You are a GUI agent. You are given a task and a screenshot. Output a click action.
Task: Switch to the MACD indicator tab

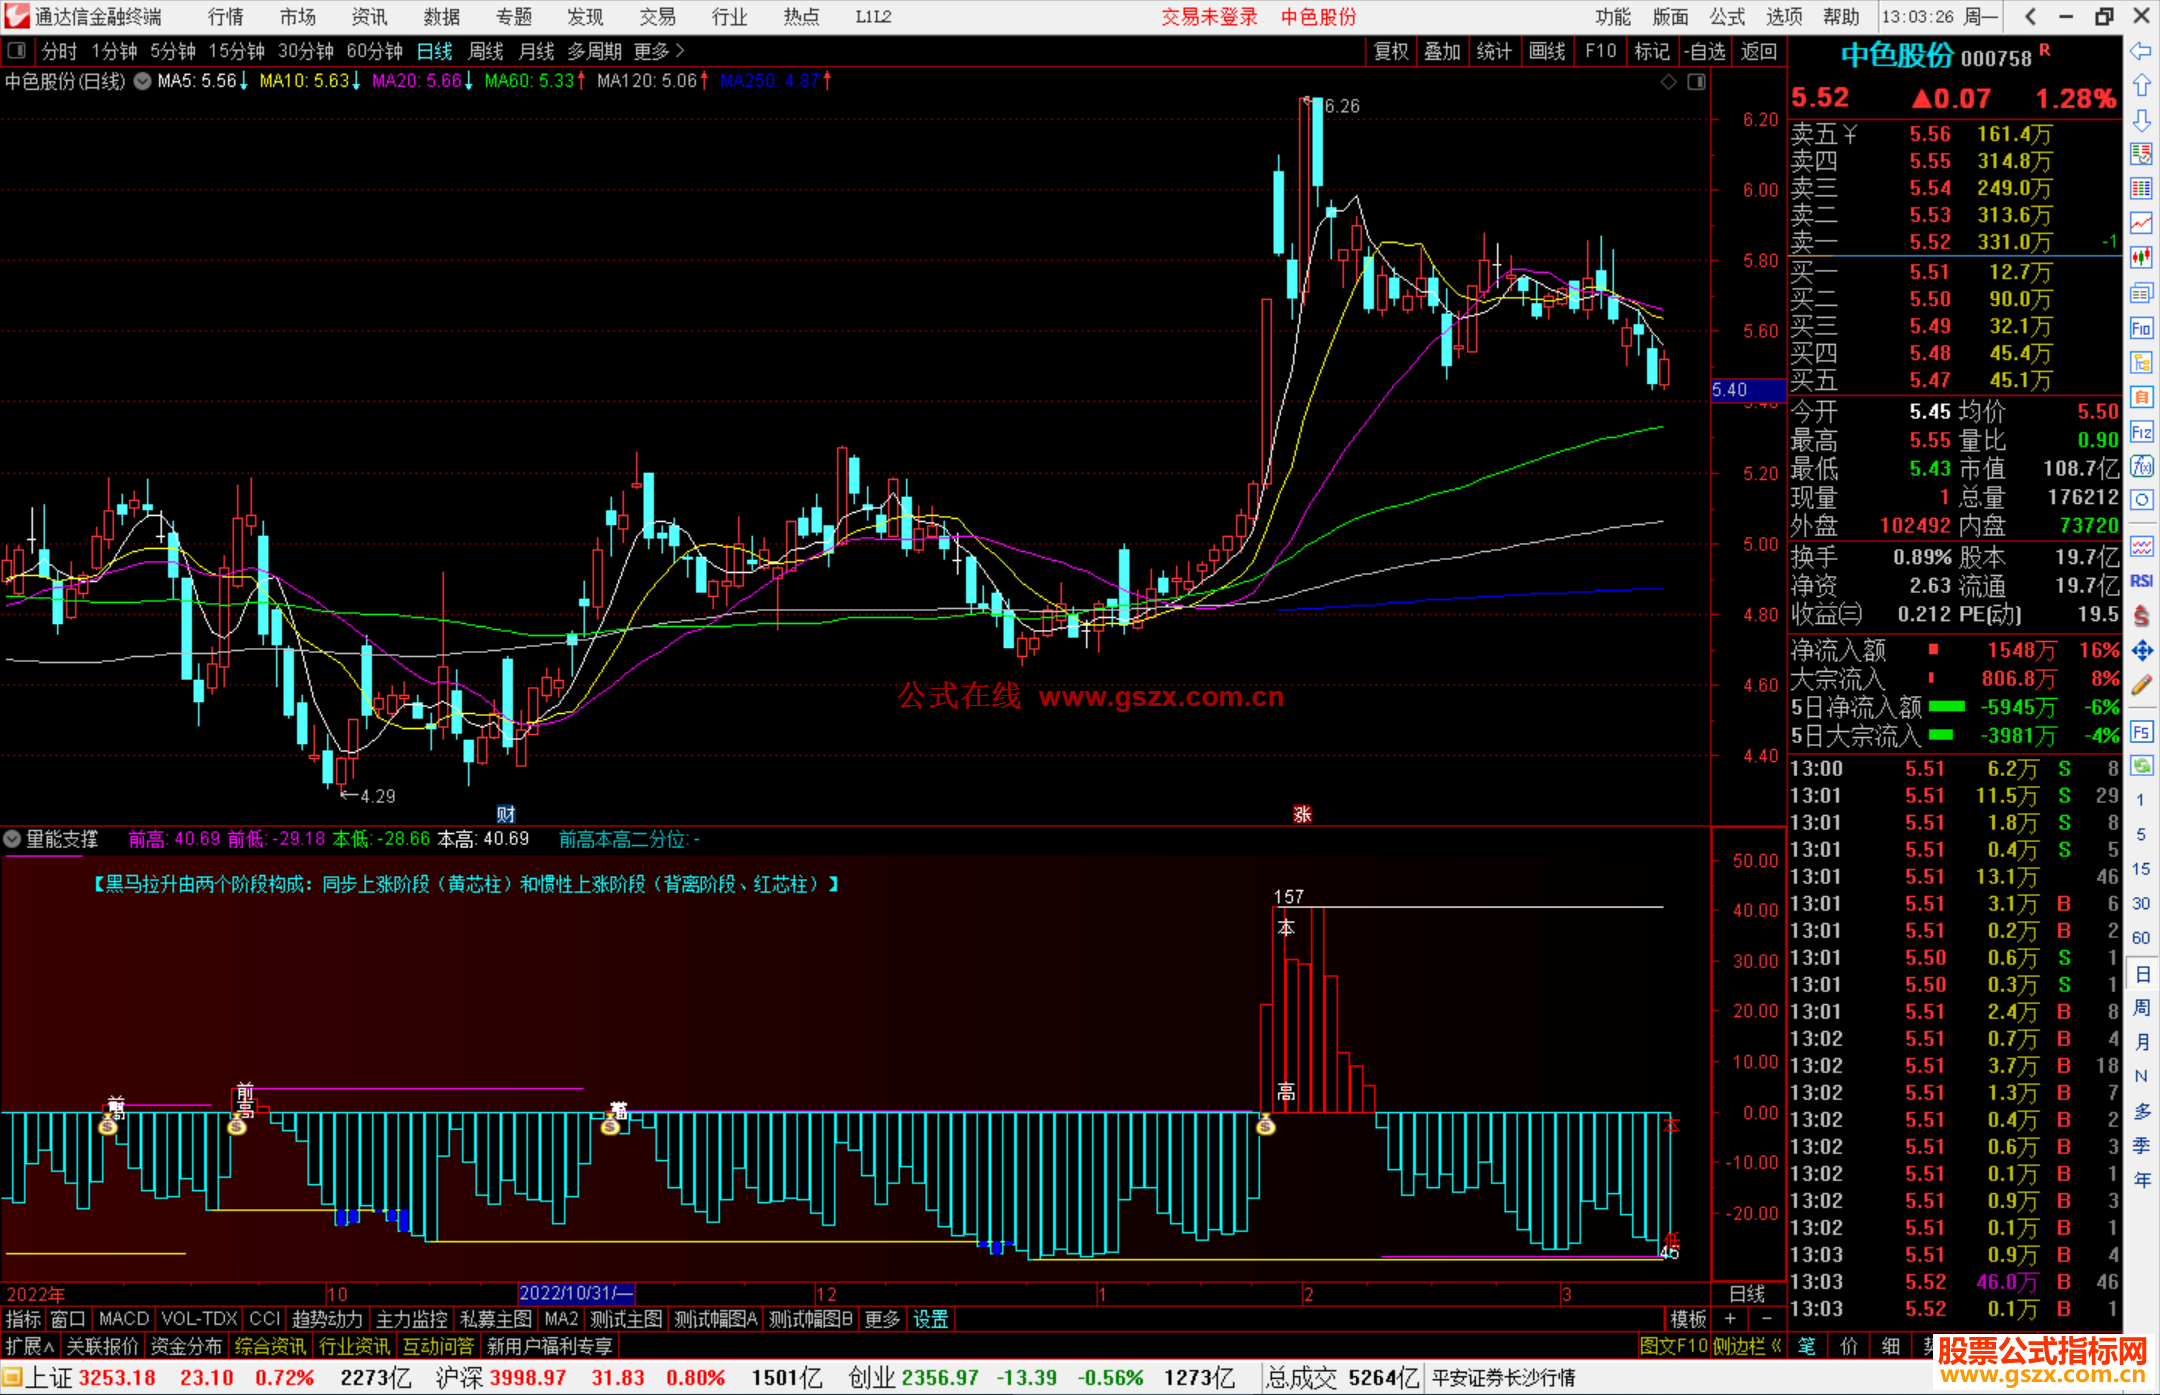point(123,1319)
